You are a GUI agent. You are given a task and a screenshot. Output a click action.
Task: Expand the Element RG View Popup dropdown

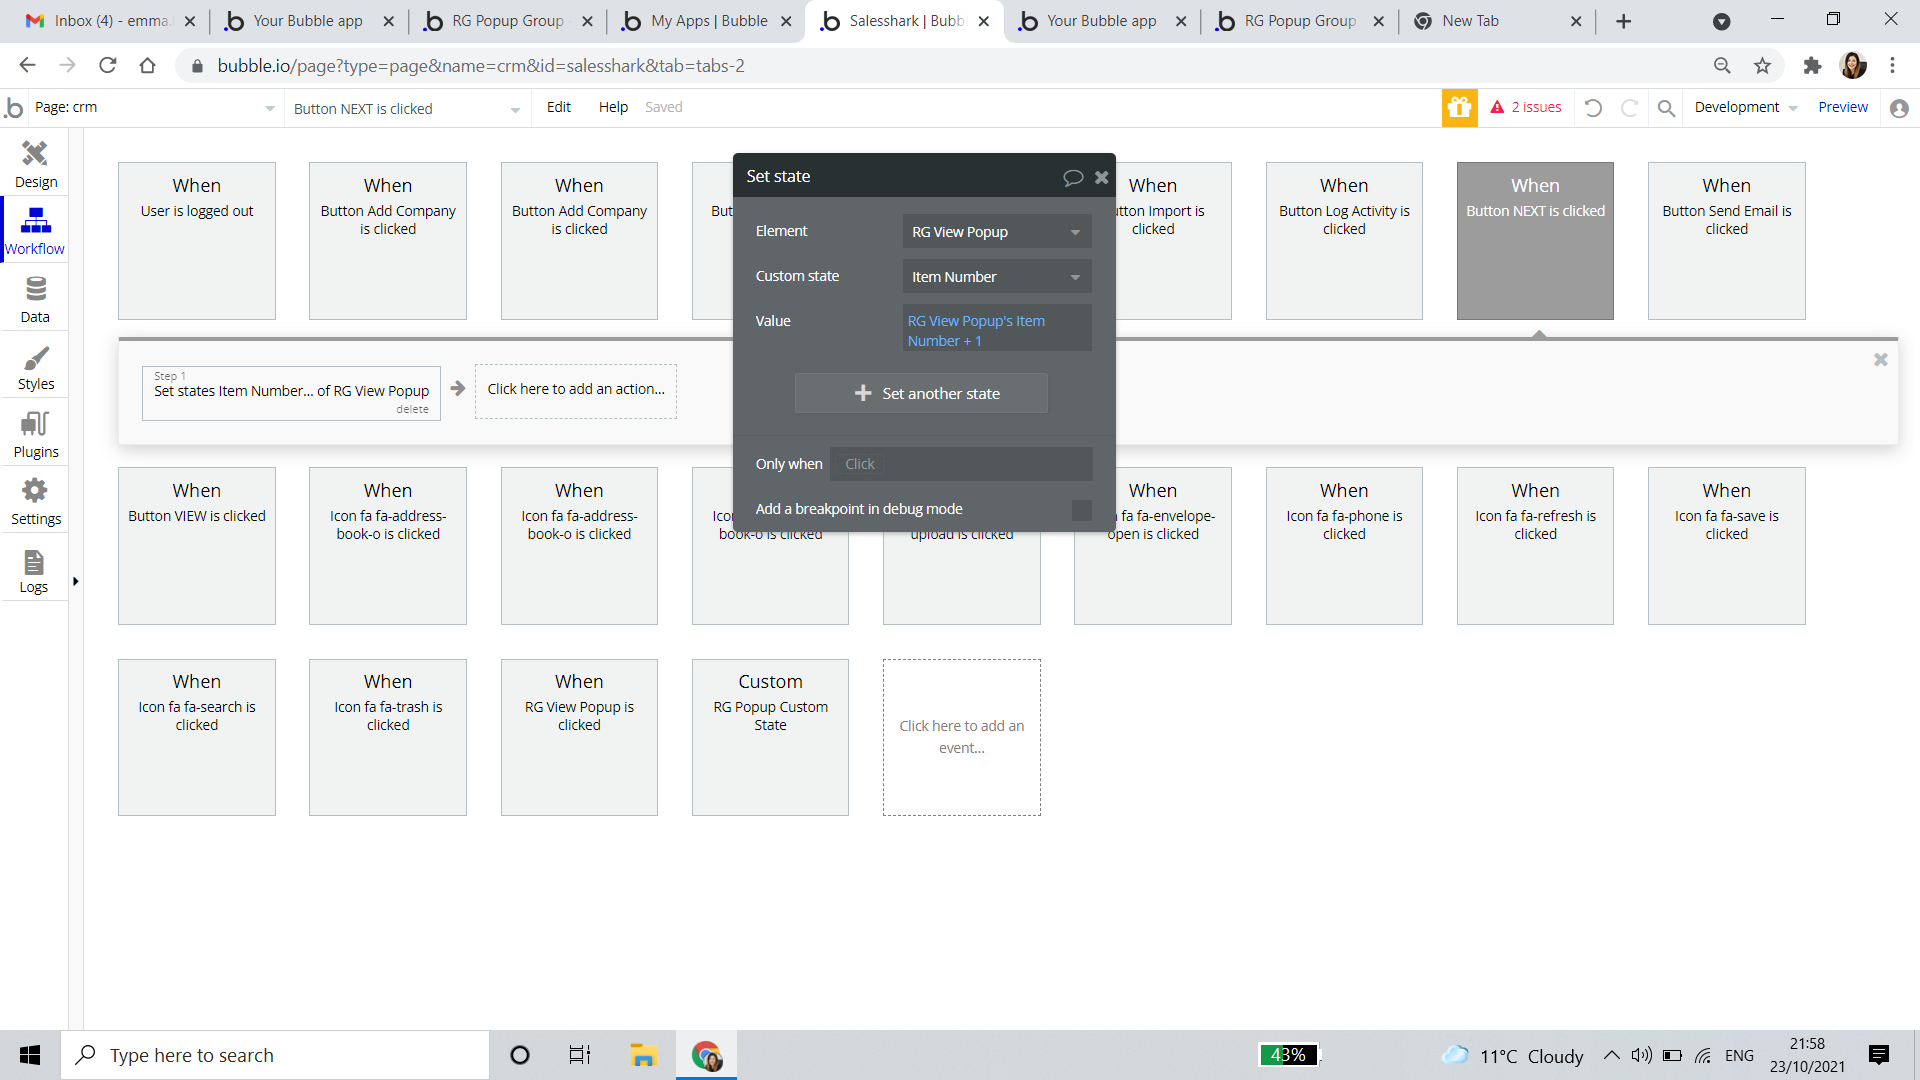pyautogui.click(x=996, y=232)
